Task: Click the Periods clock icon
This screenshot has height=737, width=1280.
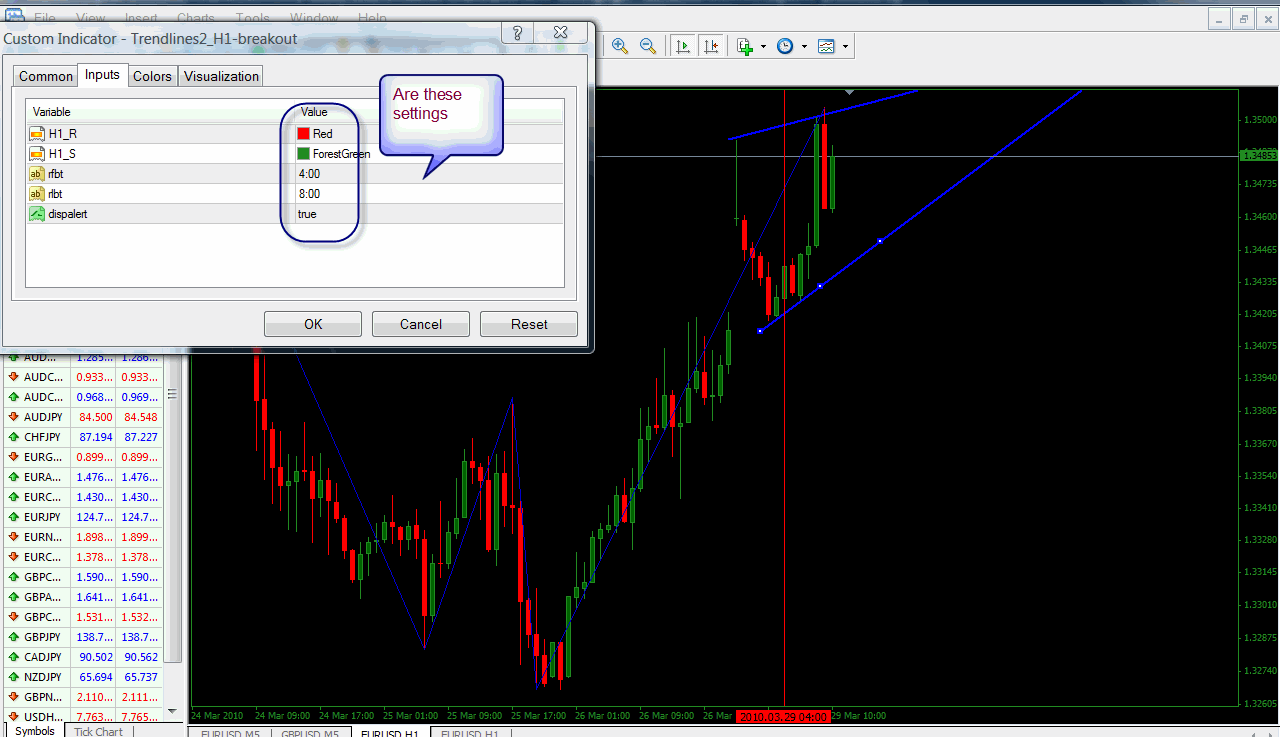Action: (785, 46)
